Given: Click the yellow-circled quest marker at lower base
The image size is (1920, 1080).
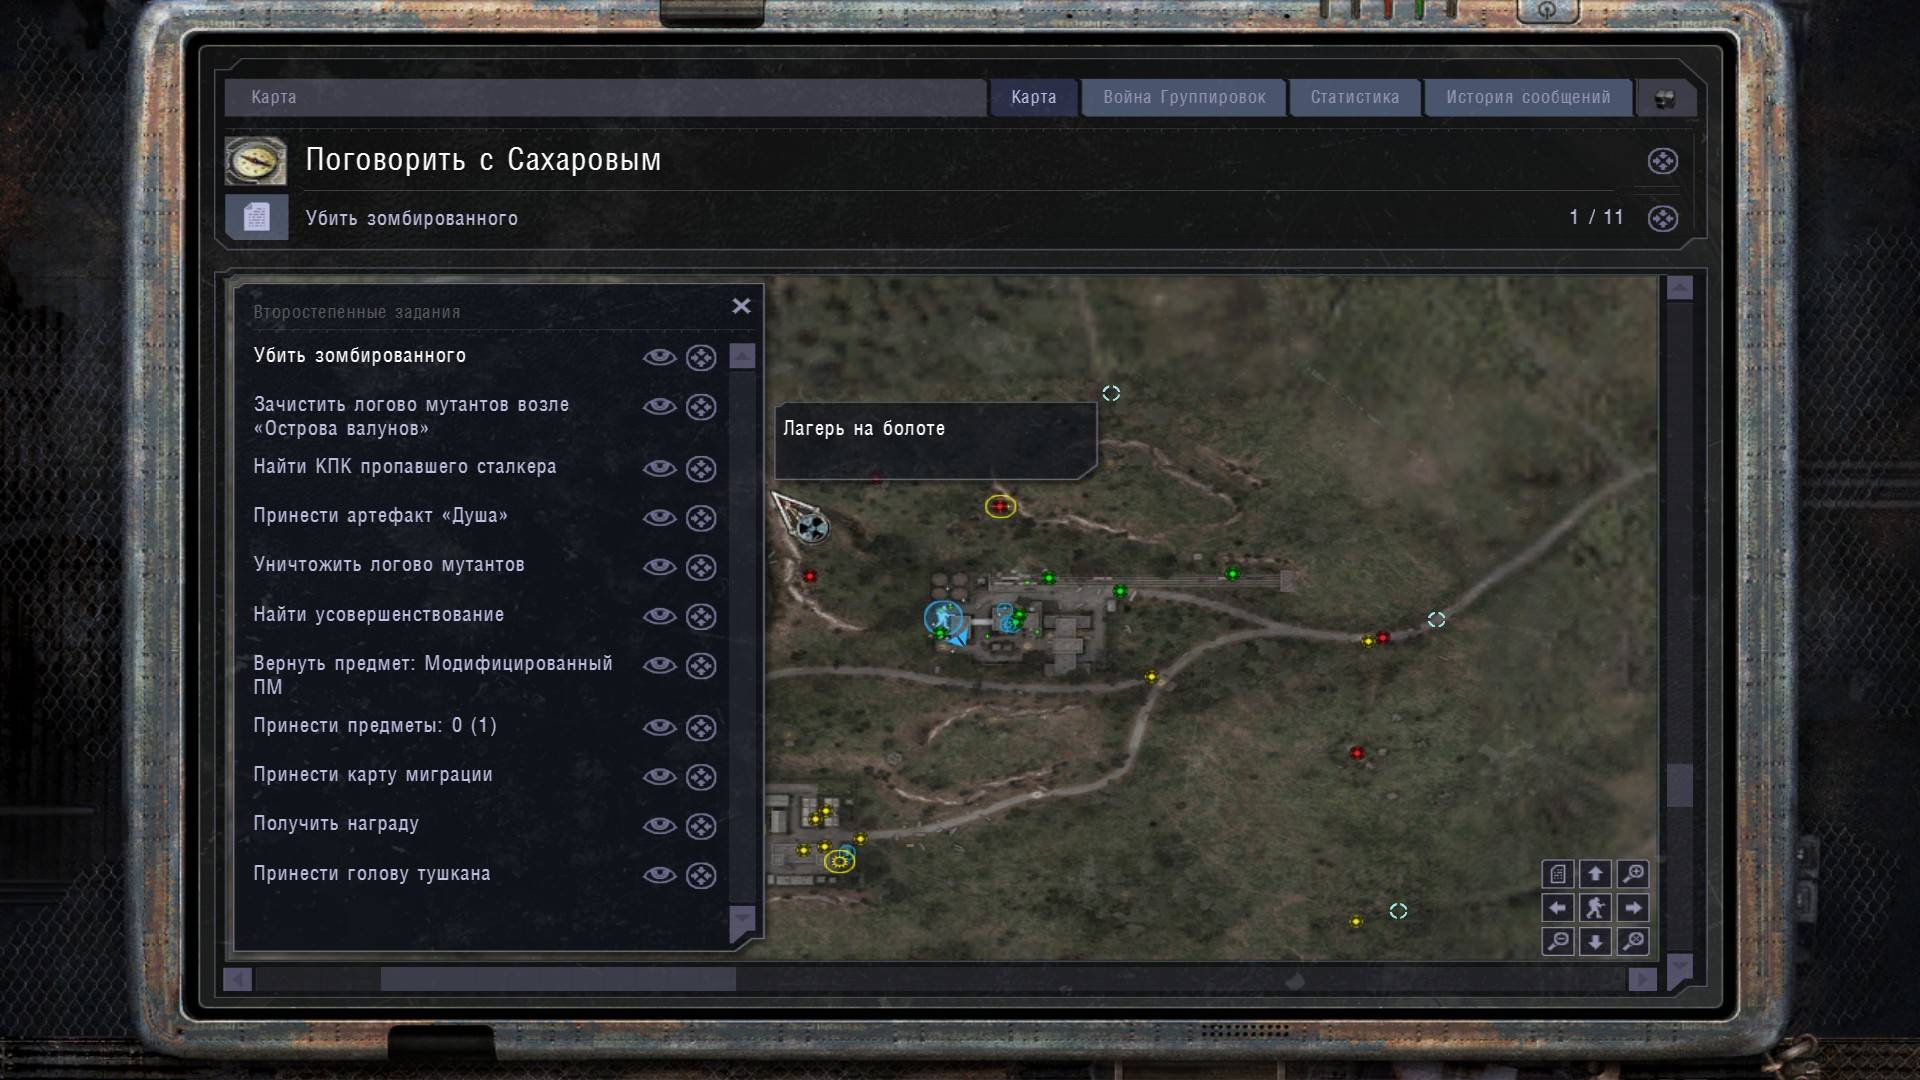Looking at the screenshot, I should pos(839,861).
